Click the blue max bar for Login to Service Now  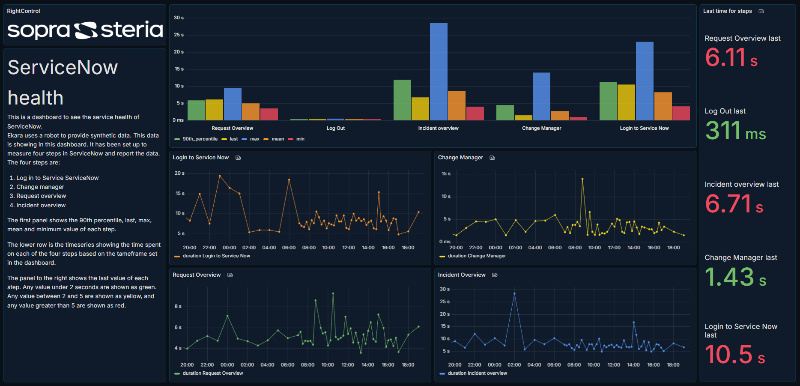coord(644,81)
